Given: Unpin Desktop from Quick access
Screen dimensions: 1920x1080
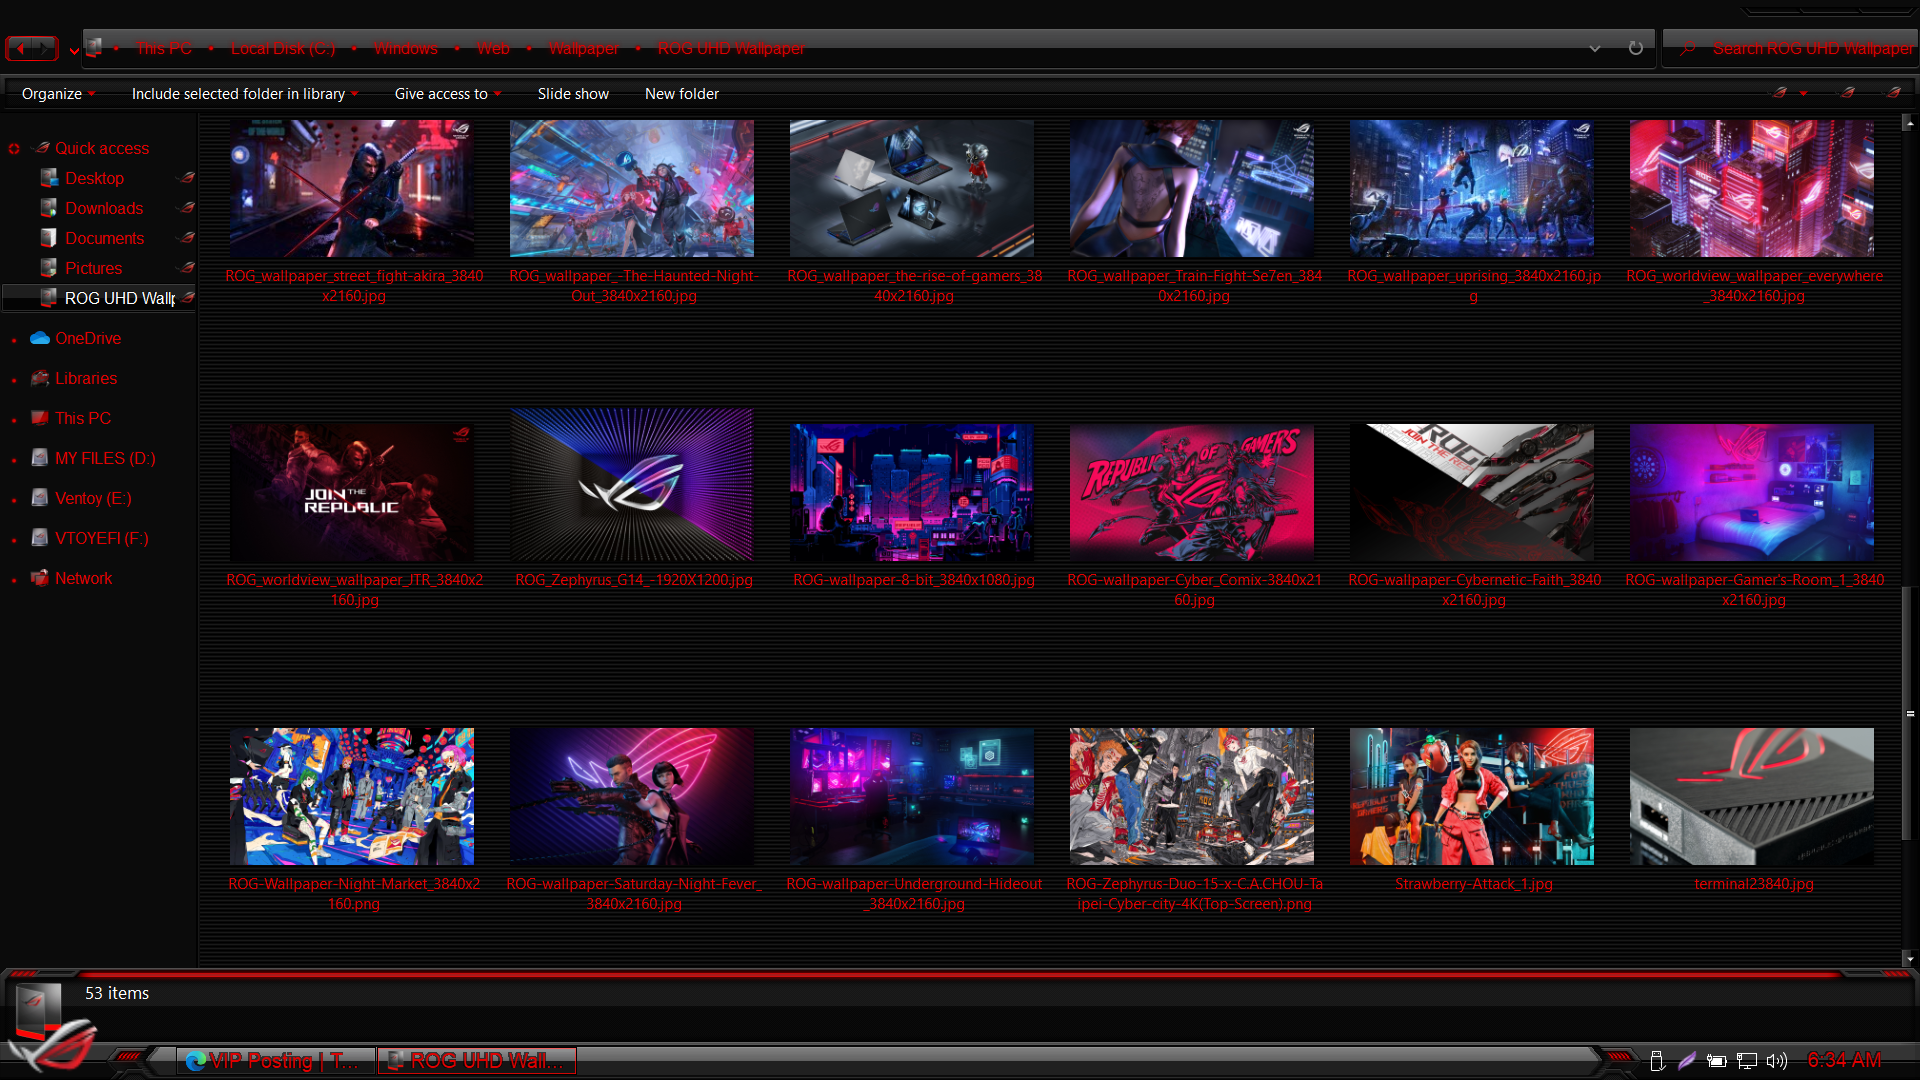Looking at the screenshot, I should tap(185, 178).
